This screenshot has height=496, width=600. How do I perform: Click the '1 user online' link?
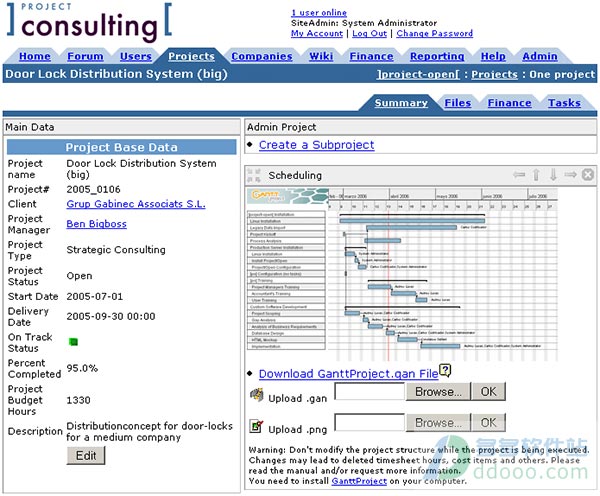tap(319, 13)
